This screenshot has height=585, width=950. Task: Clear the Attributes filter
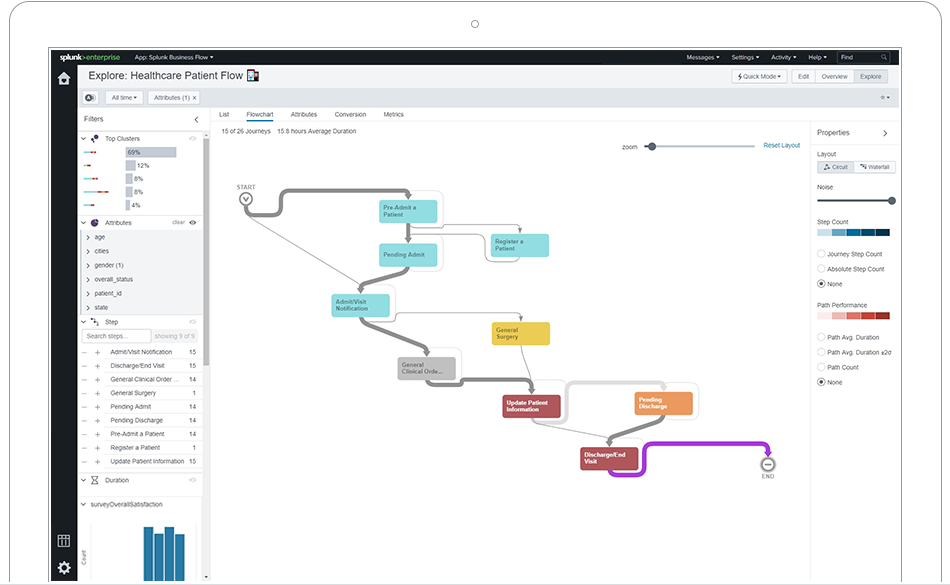(x=178, y=222)
